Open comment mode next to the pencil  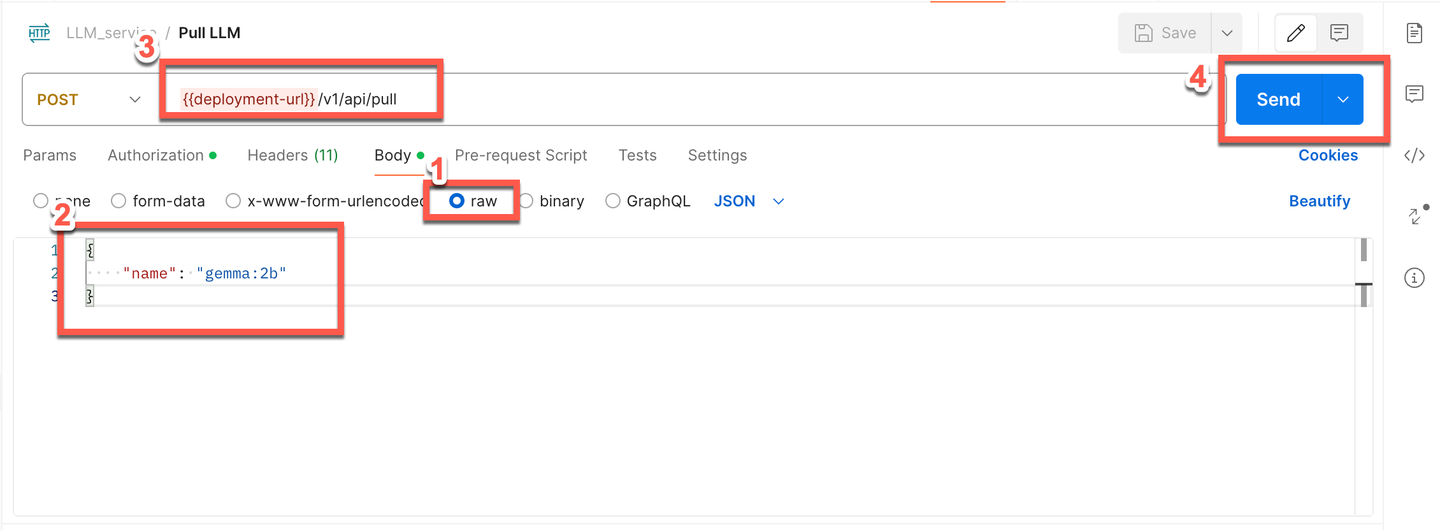click(1340, 33)
